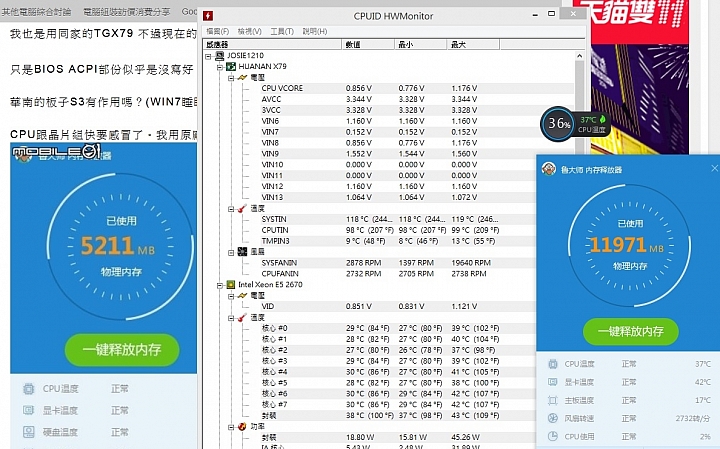The width and height of the screenshot is (720, 449).
Task: Click the 硬盘温度 disk icon in the left panel
Action: (x=28, y=432)
